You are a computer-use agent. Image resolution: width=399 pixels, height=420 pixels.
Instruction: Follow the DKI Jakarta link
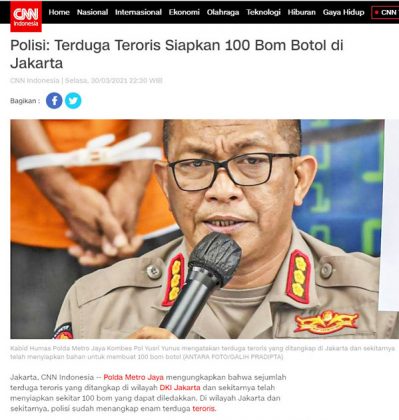(x=180, y=388)
